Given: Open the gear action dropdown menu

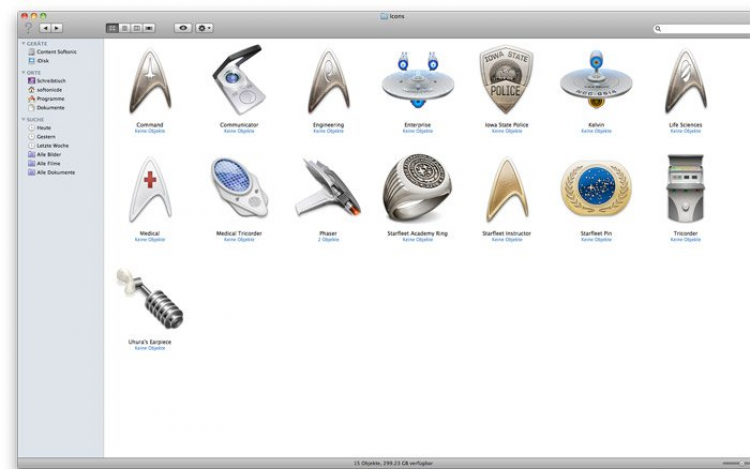Looking at the screenshot, I should click(204, 28).
